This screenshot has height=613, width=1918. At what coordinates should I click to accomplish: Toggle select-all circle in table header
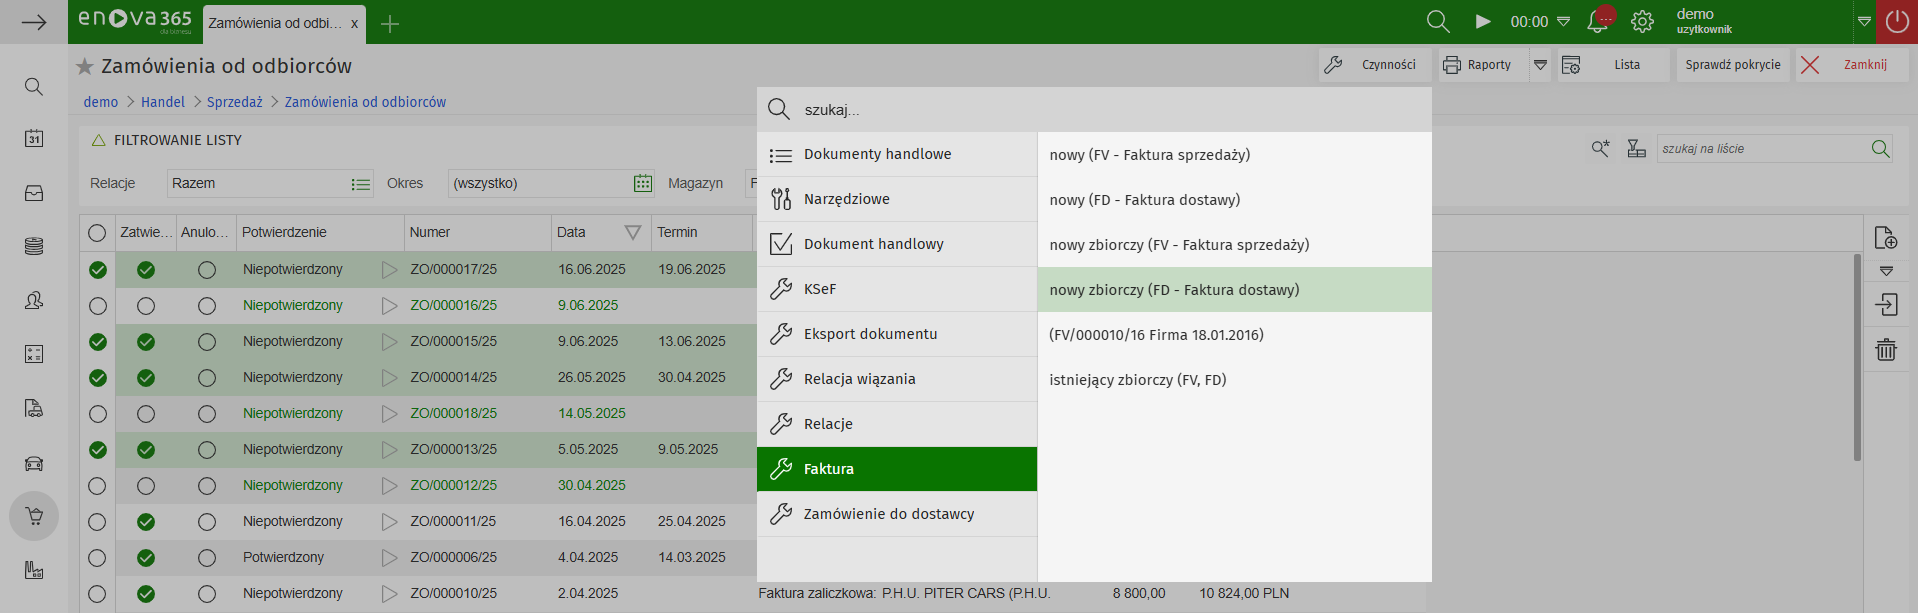point(97,233)
